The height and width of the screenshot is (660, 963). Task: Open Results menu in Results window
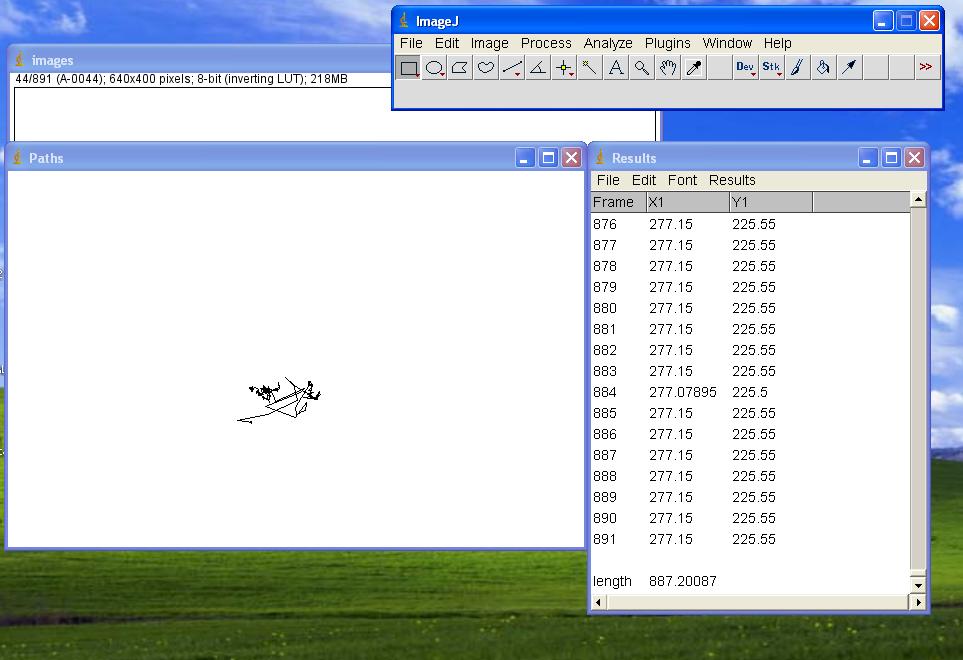732,180
